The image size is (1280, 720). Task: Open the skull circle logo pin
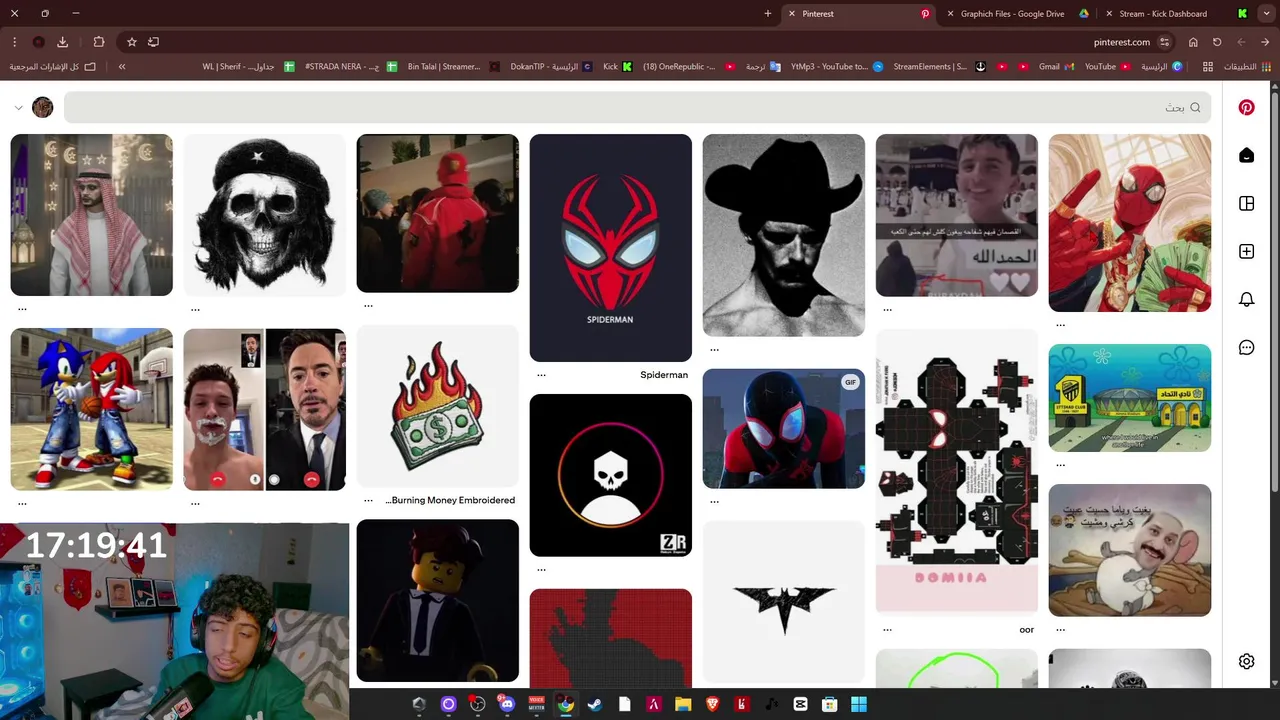610,475
